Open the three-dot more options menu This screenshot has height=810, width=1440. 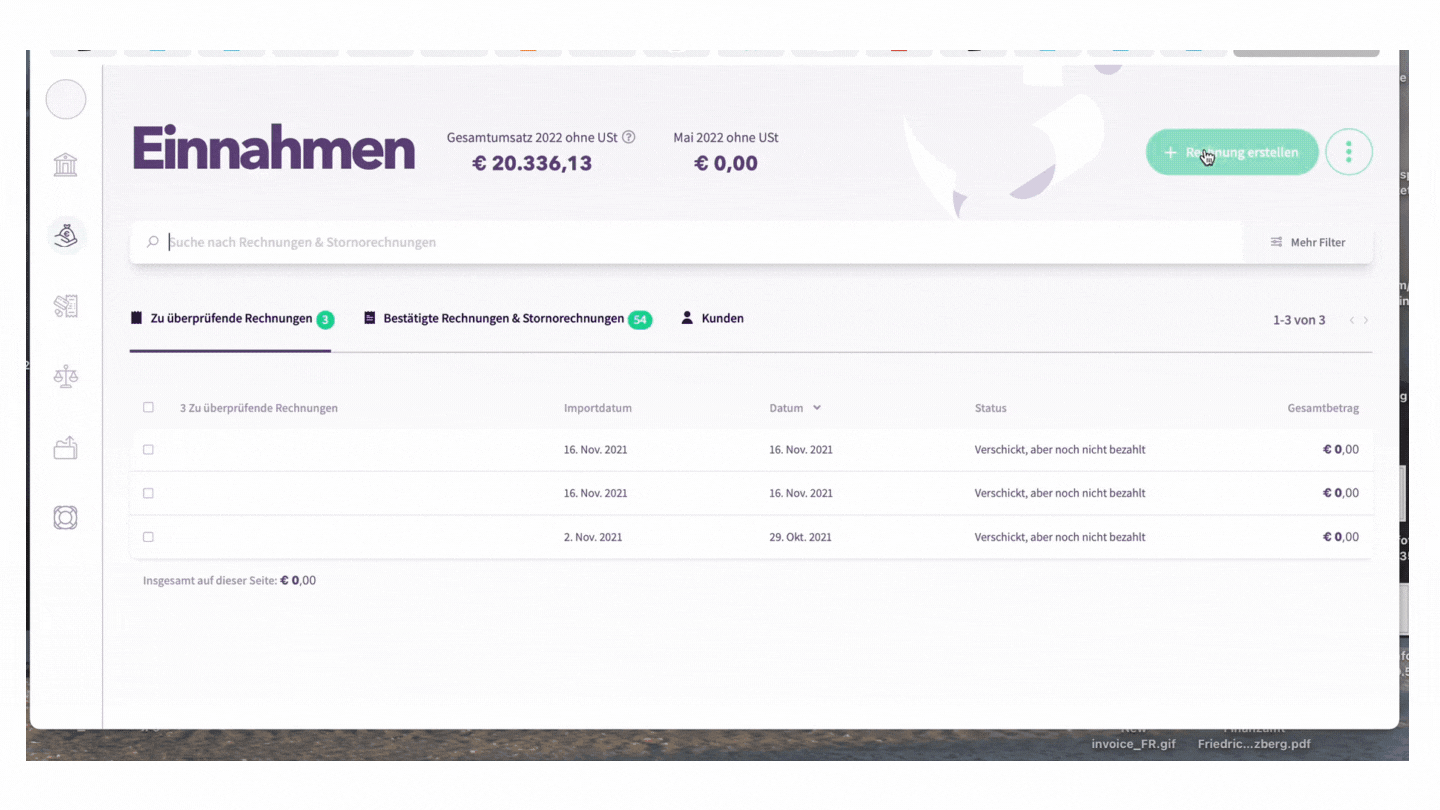coord(1348,152)
